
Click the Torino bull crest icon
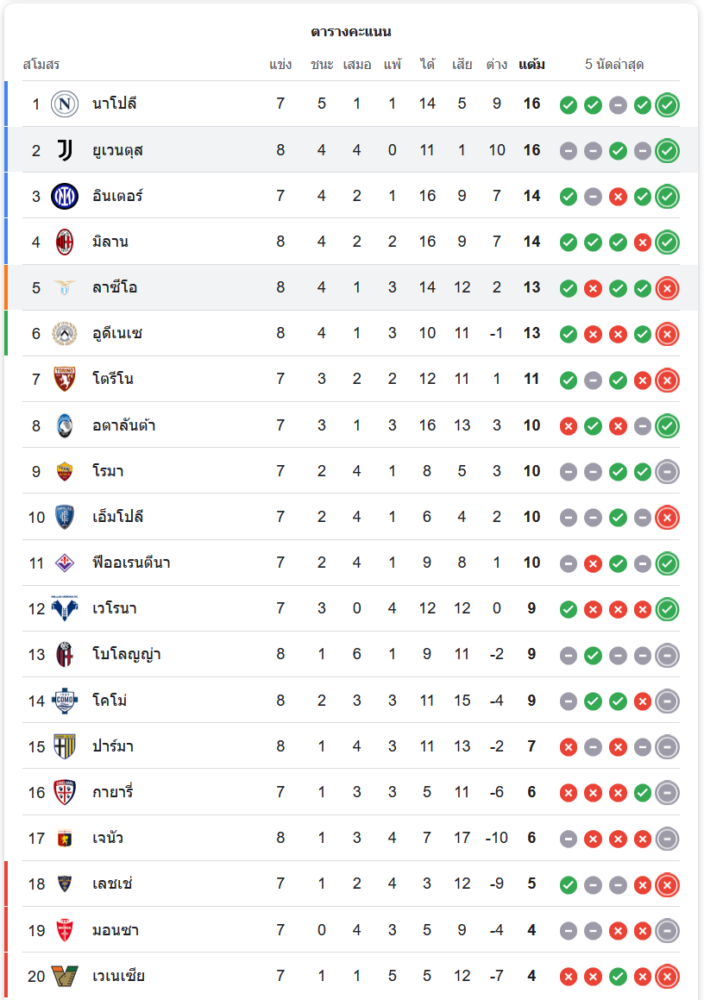click(65, 380)
